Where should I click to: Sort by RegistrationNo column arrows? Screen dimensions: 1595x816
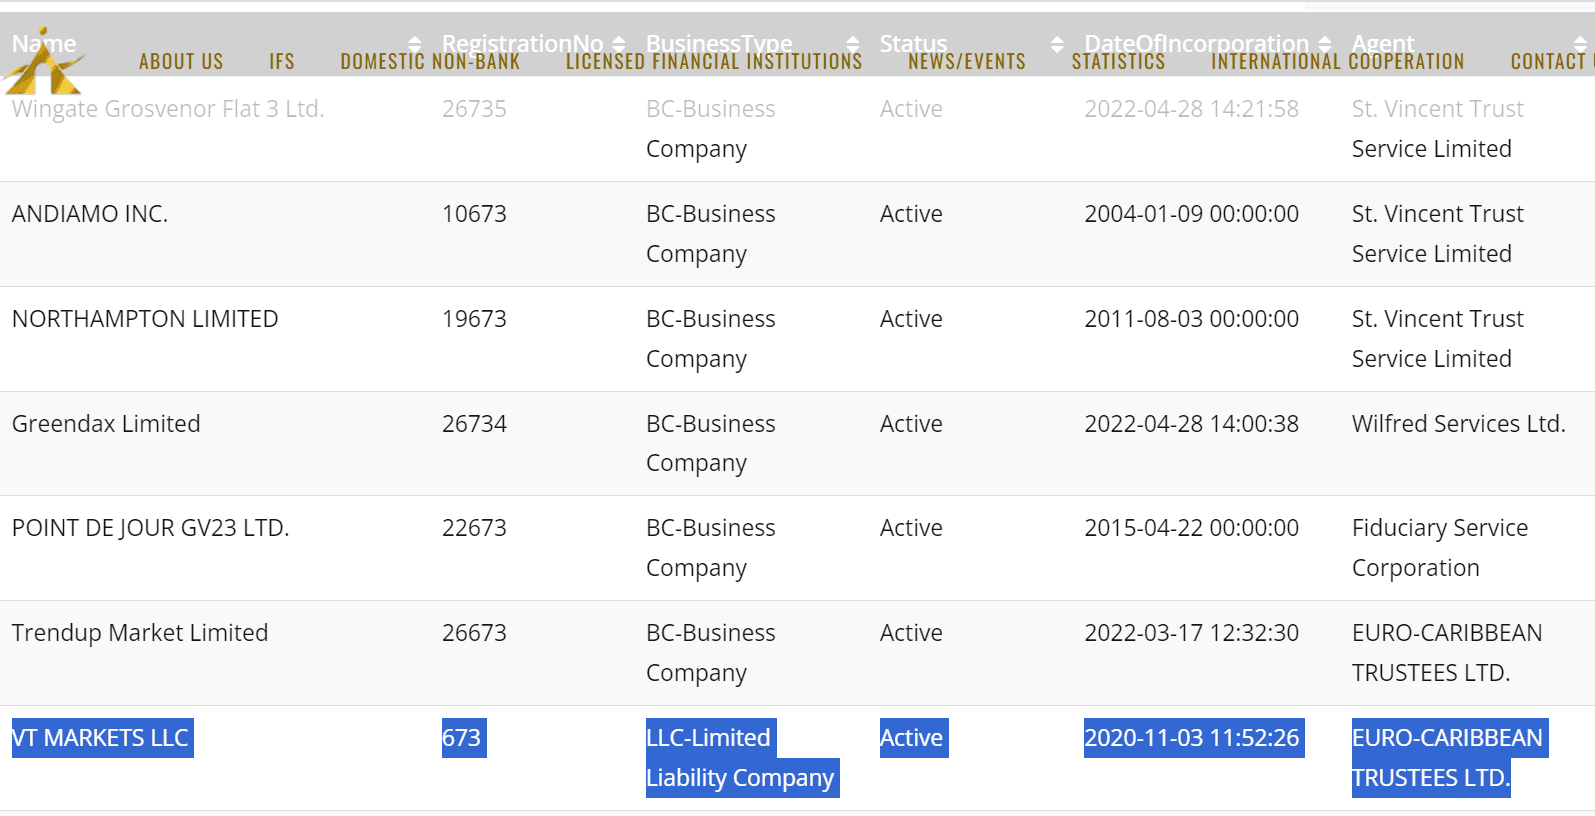pos(619,44)
